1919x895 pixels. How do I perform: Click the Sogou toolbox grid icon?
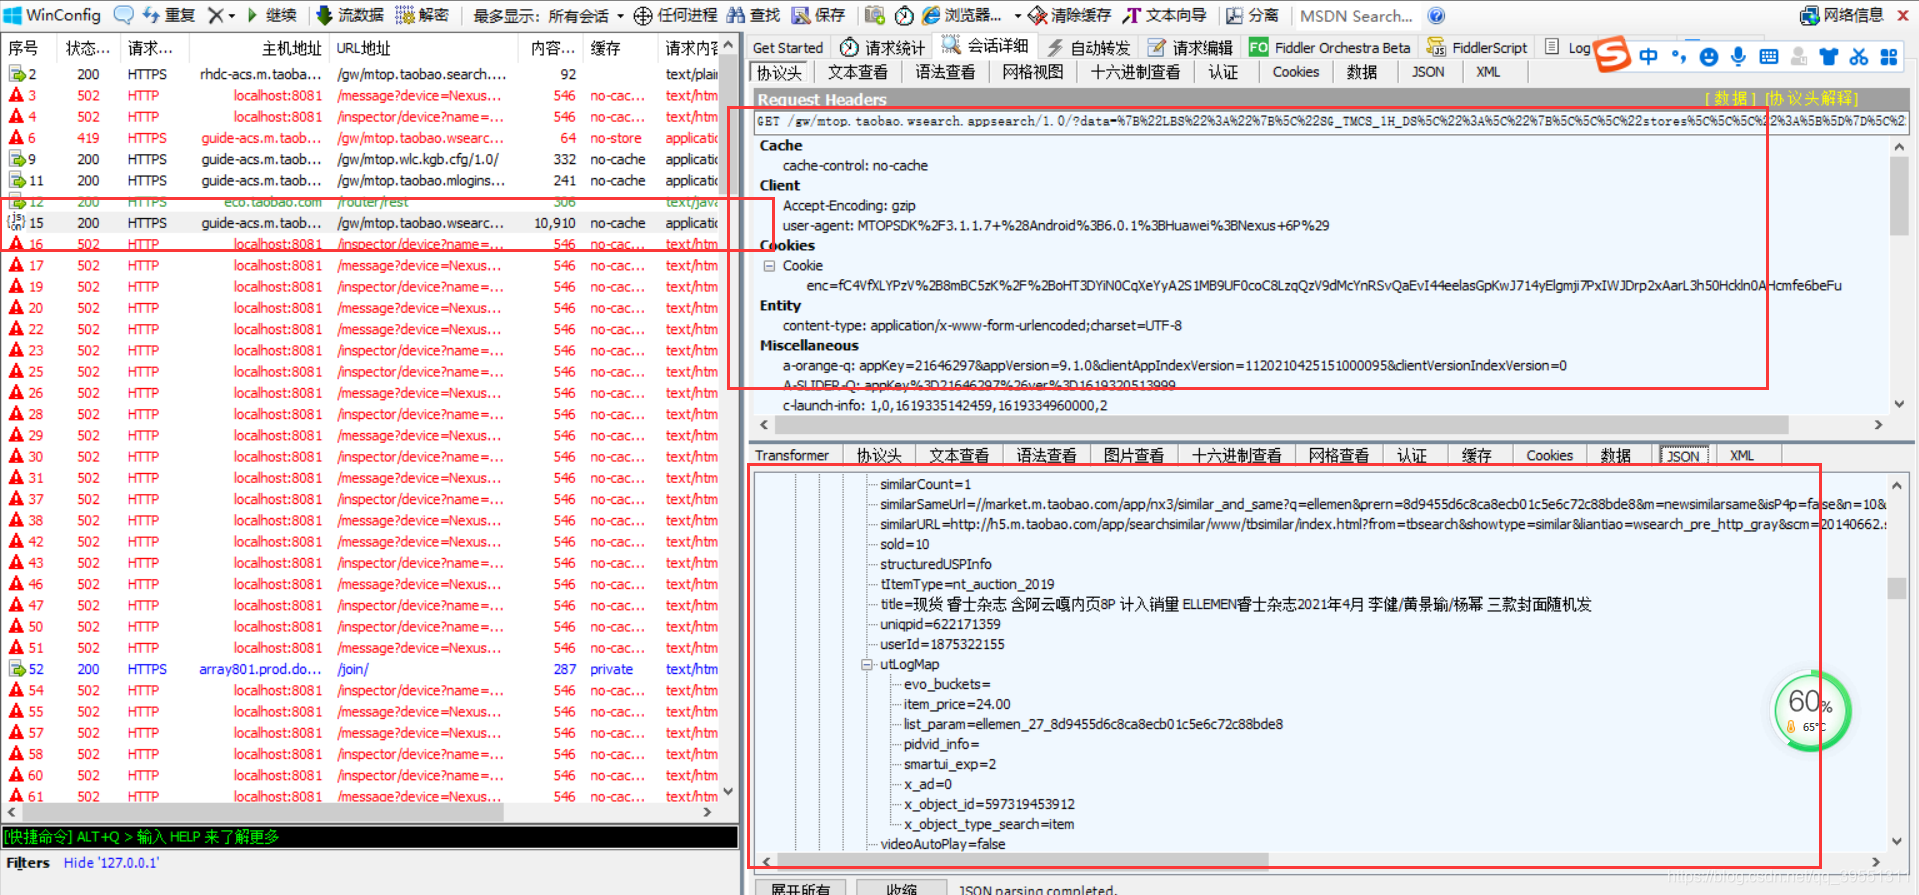point(1888,56)
